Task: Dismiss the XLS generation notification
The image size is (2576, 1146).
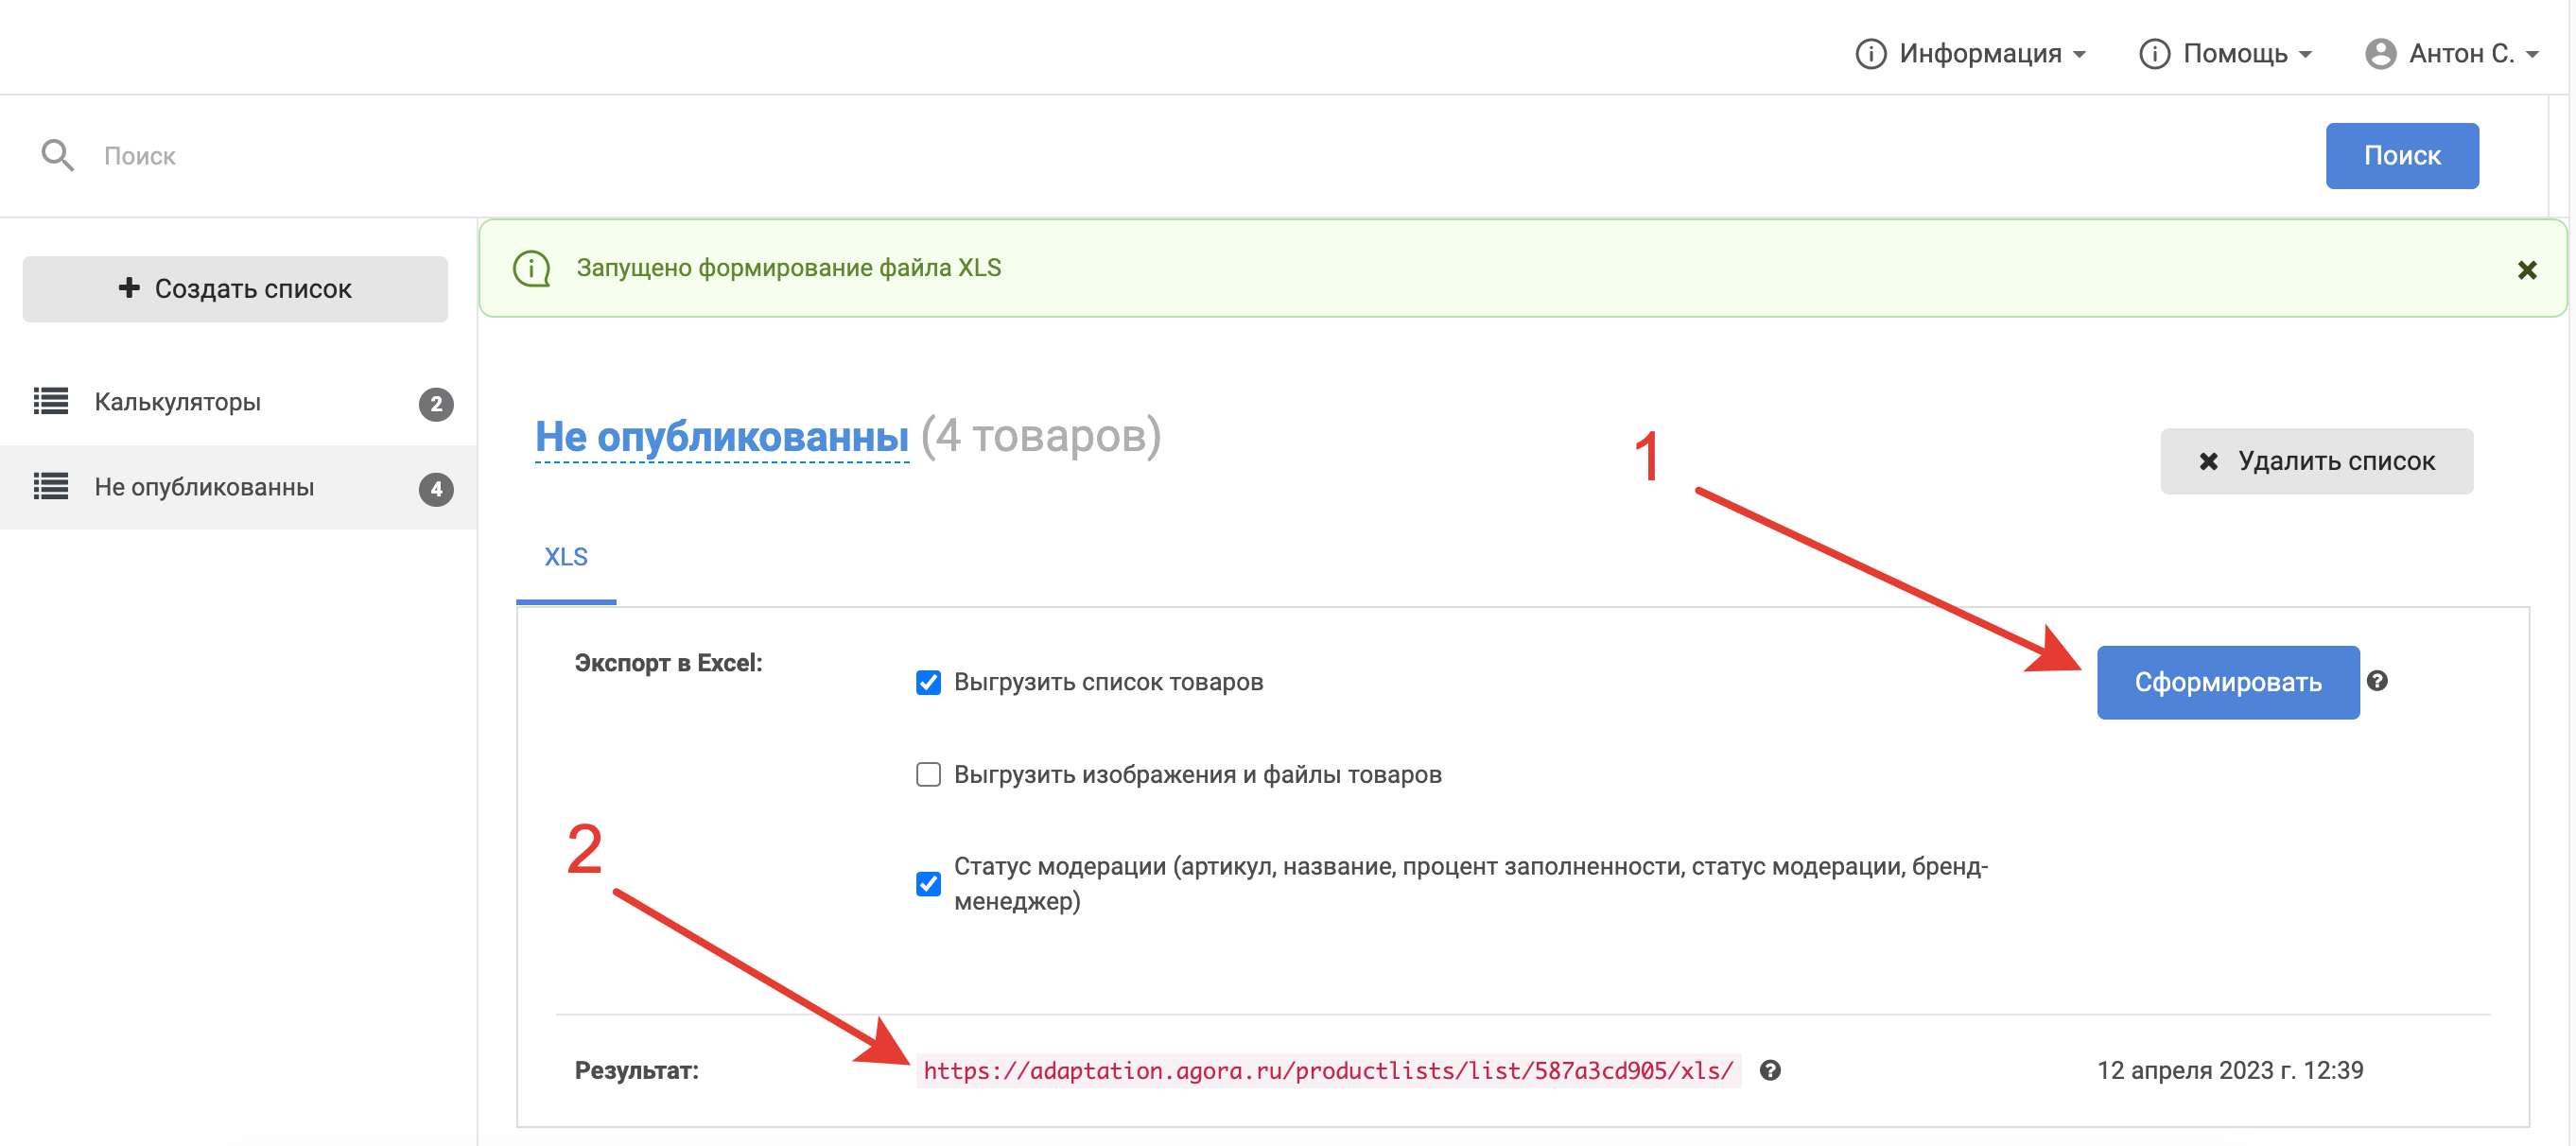Action: point(2526,270)
